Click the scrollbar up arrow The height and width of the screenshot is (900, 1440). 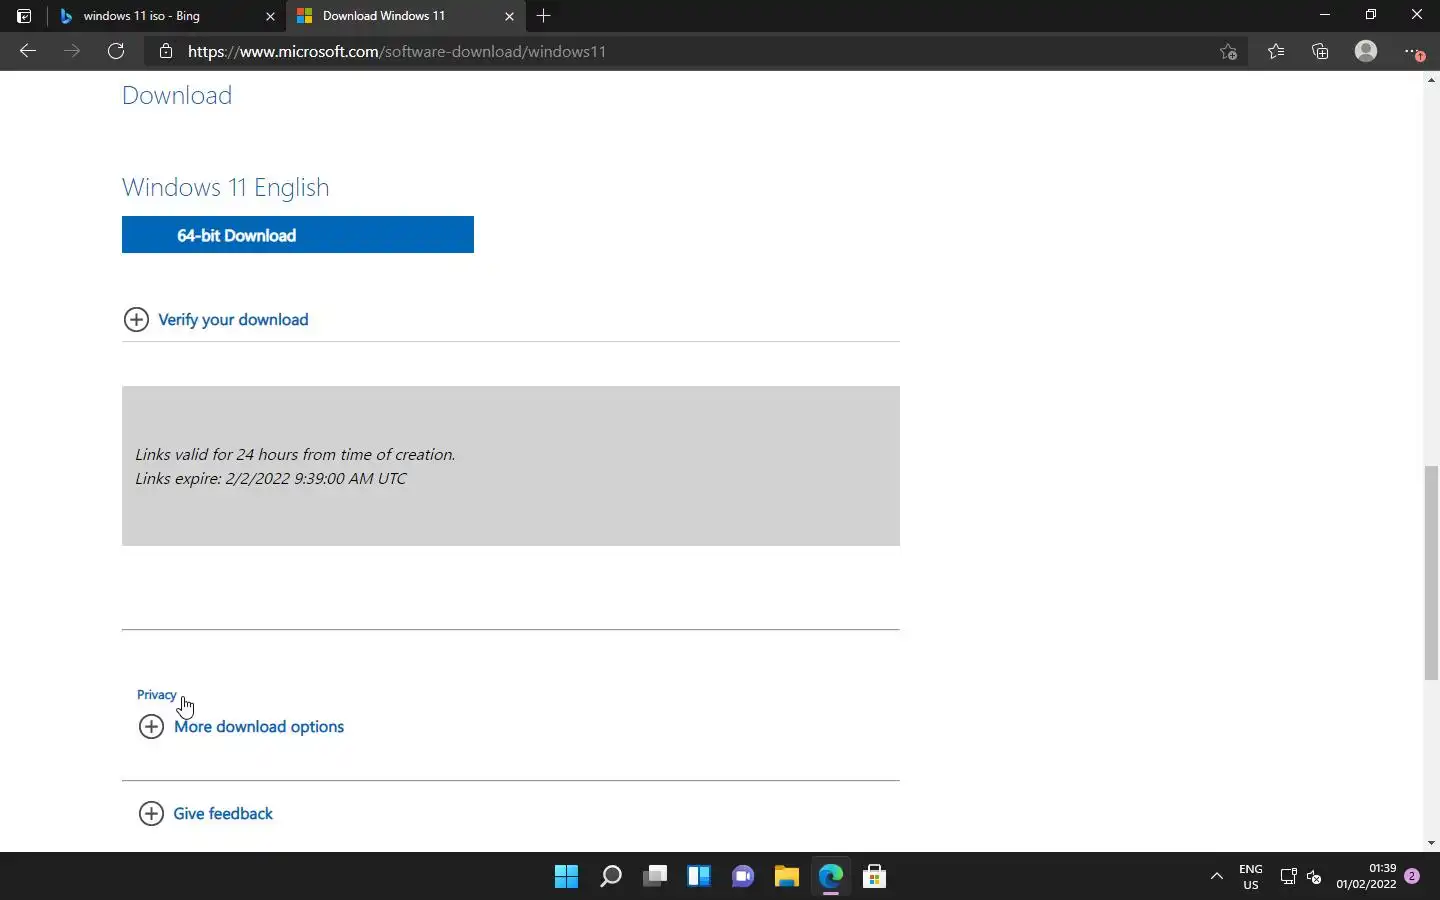click(x=1431, y=79)
